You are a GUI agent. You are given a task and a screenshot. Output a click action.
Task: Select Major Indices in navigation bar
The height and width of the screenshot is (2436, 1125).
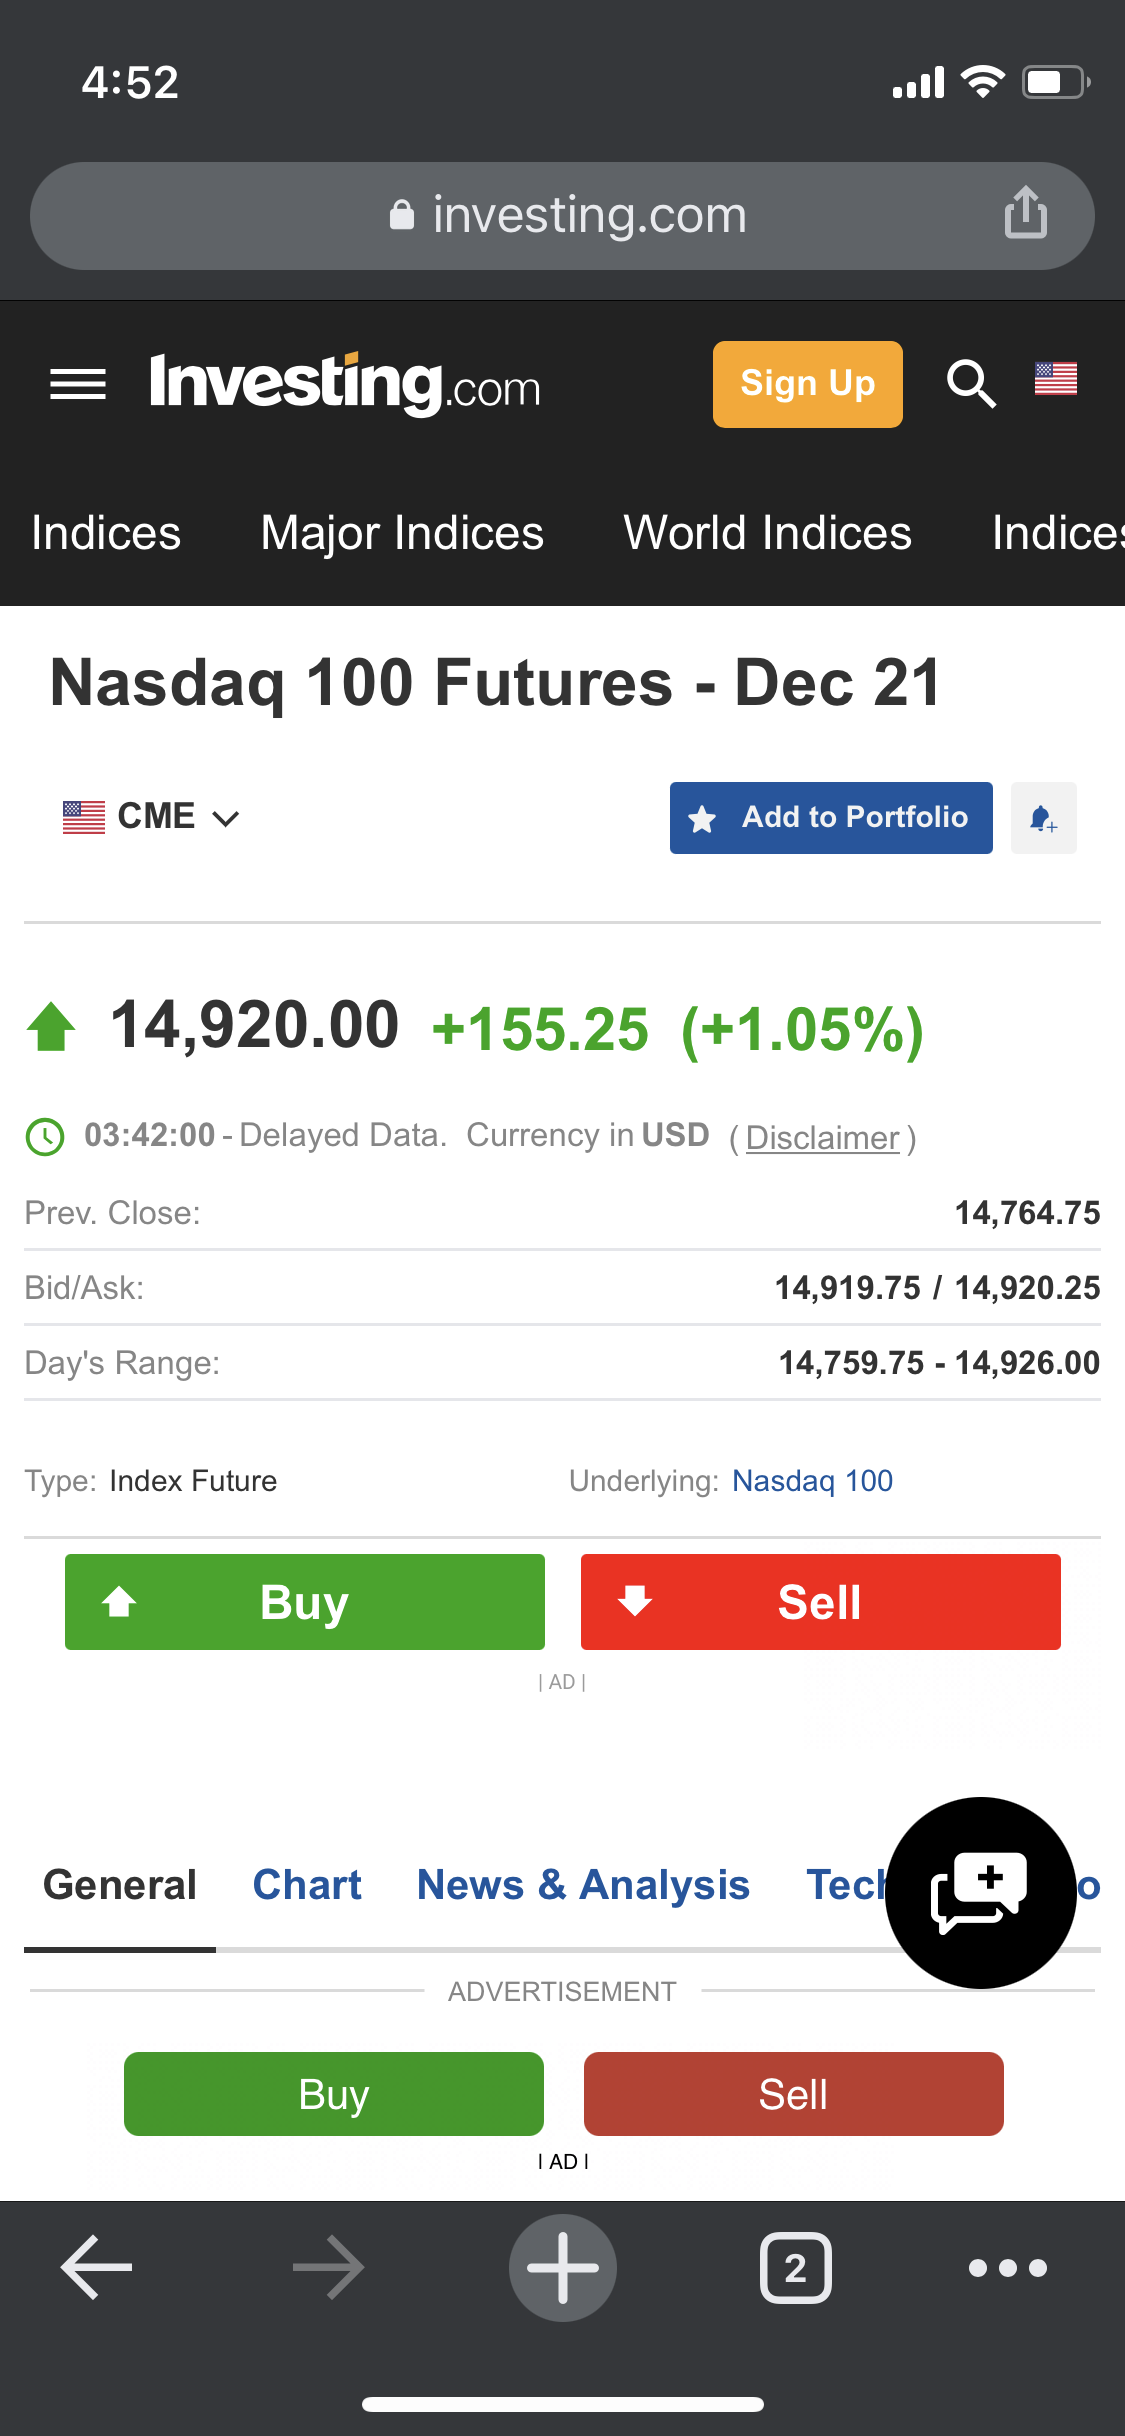[x=402, y=533]
